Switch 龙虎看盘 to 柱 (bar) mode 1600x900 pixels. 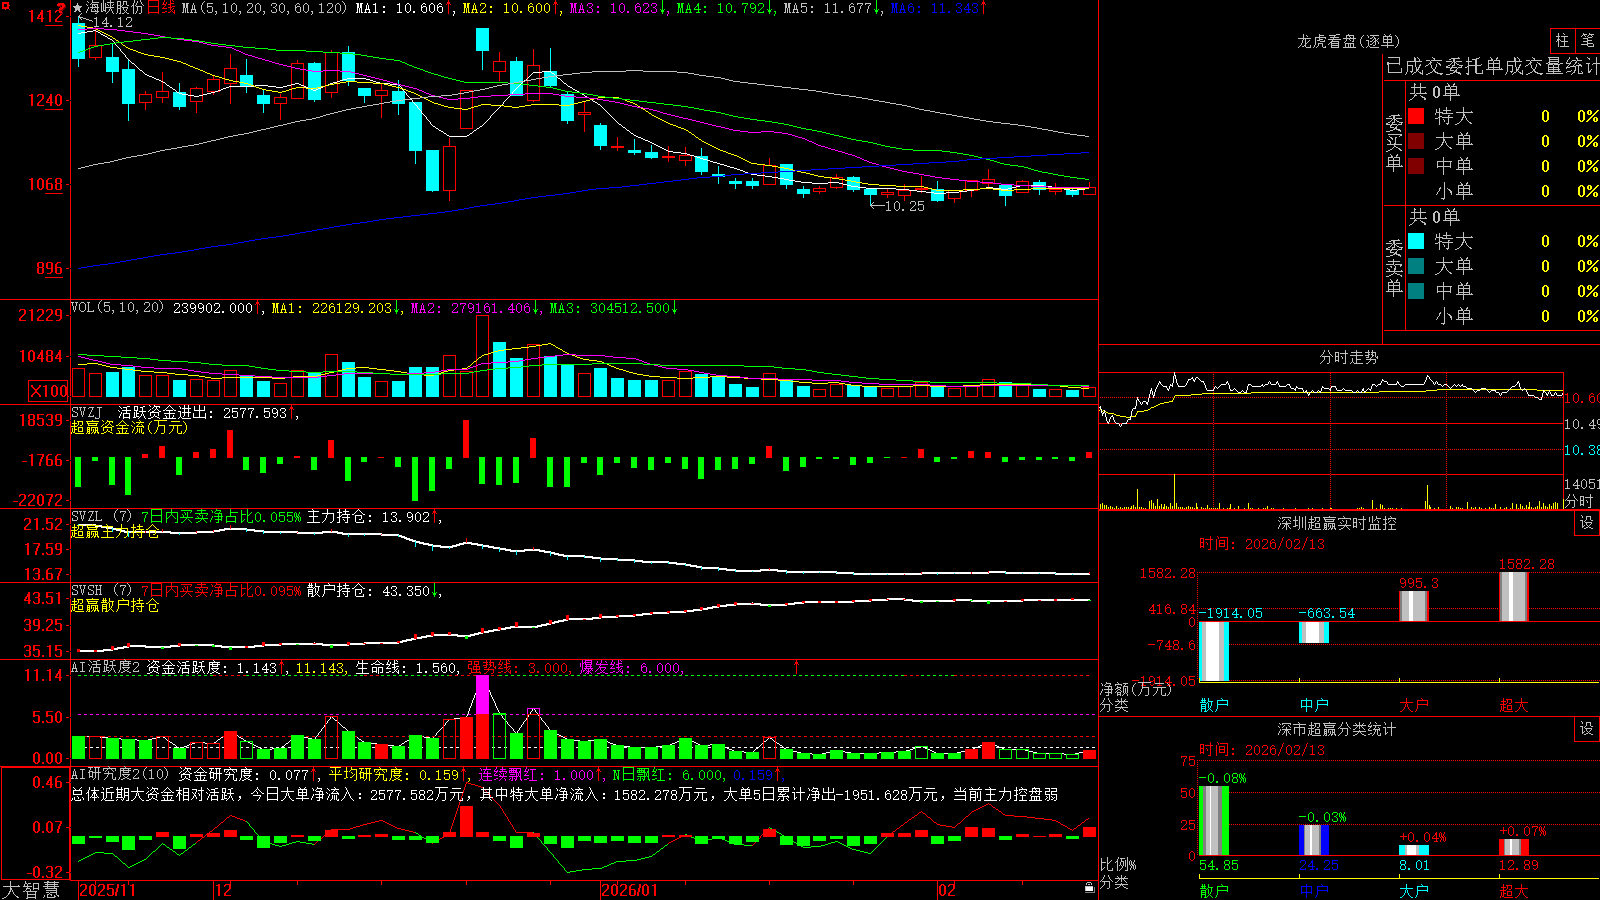(1562, 41)
